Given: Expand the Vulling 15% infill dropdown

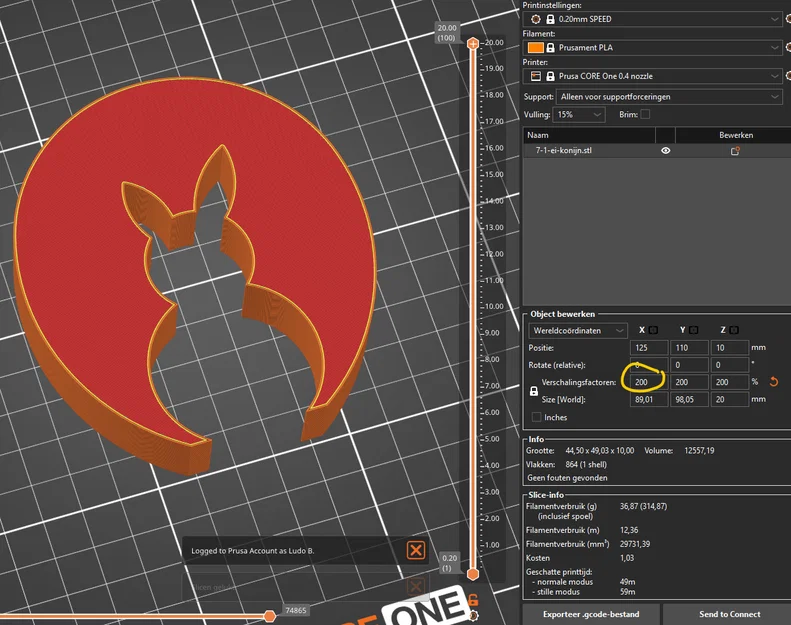Looking at the screenshot, I should [x=579, y=115].
